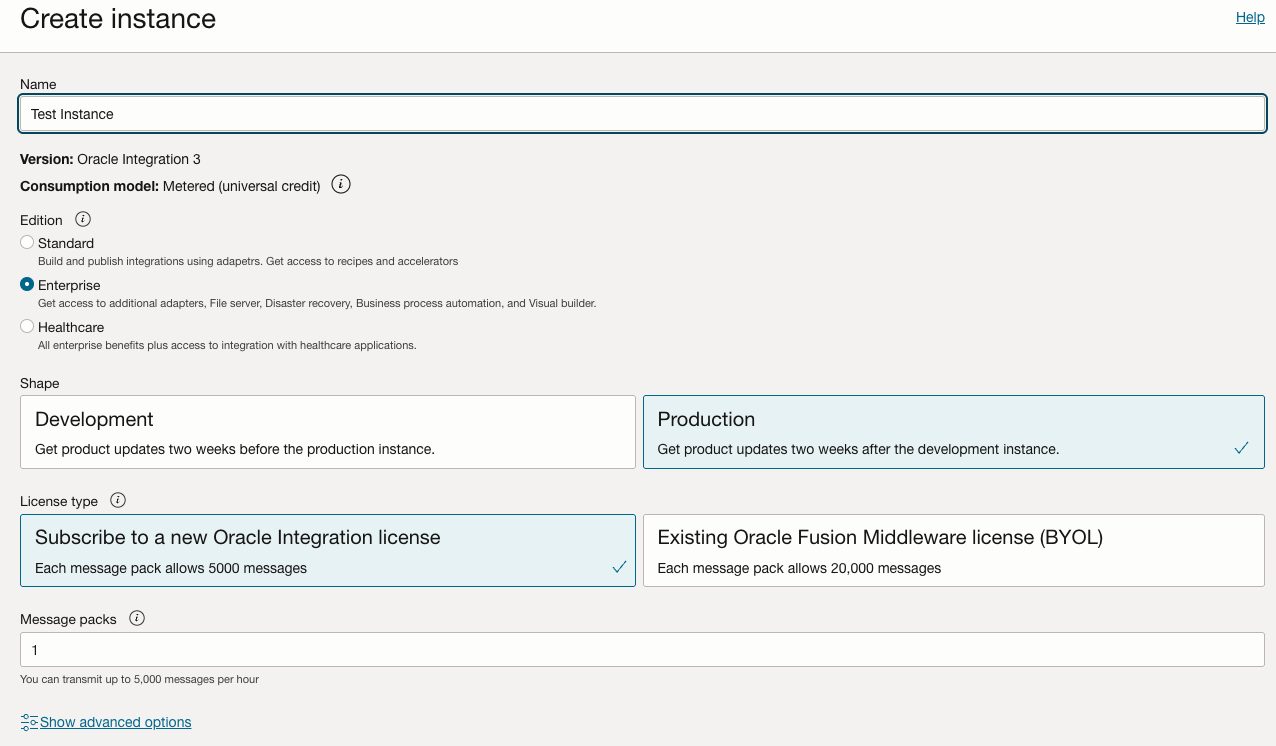Viewport: 1276px width, 746px height.
Task: Choose the Existing Oracle Fusion Middleware license (BYOL)
Action: (954, 550)
